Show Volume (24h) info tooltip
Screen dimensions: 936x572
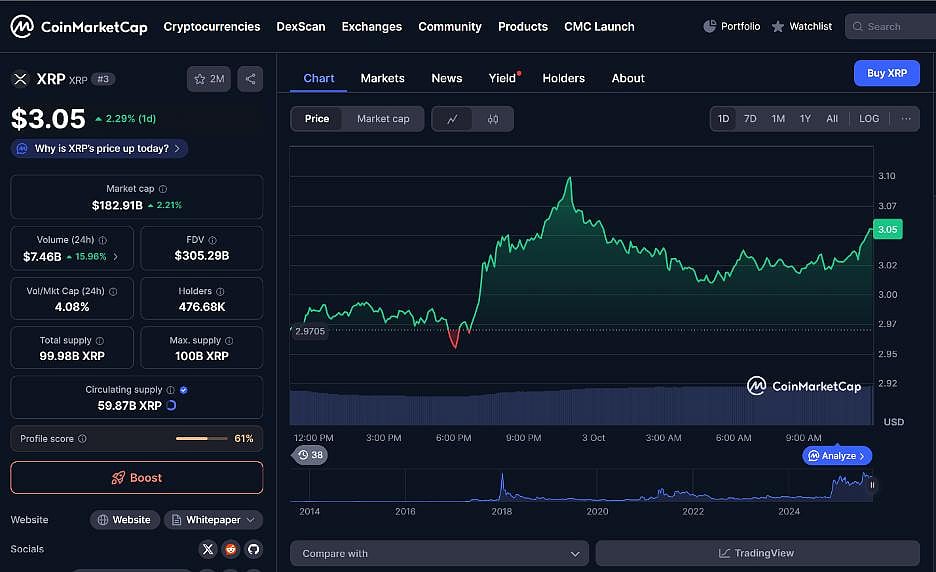pos(103,240)
